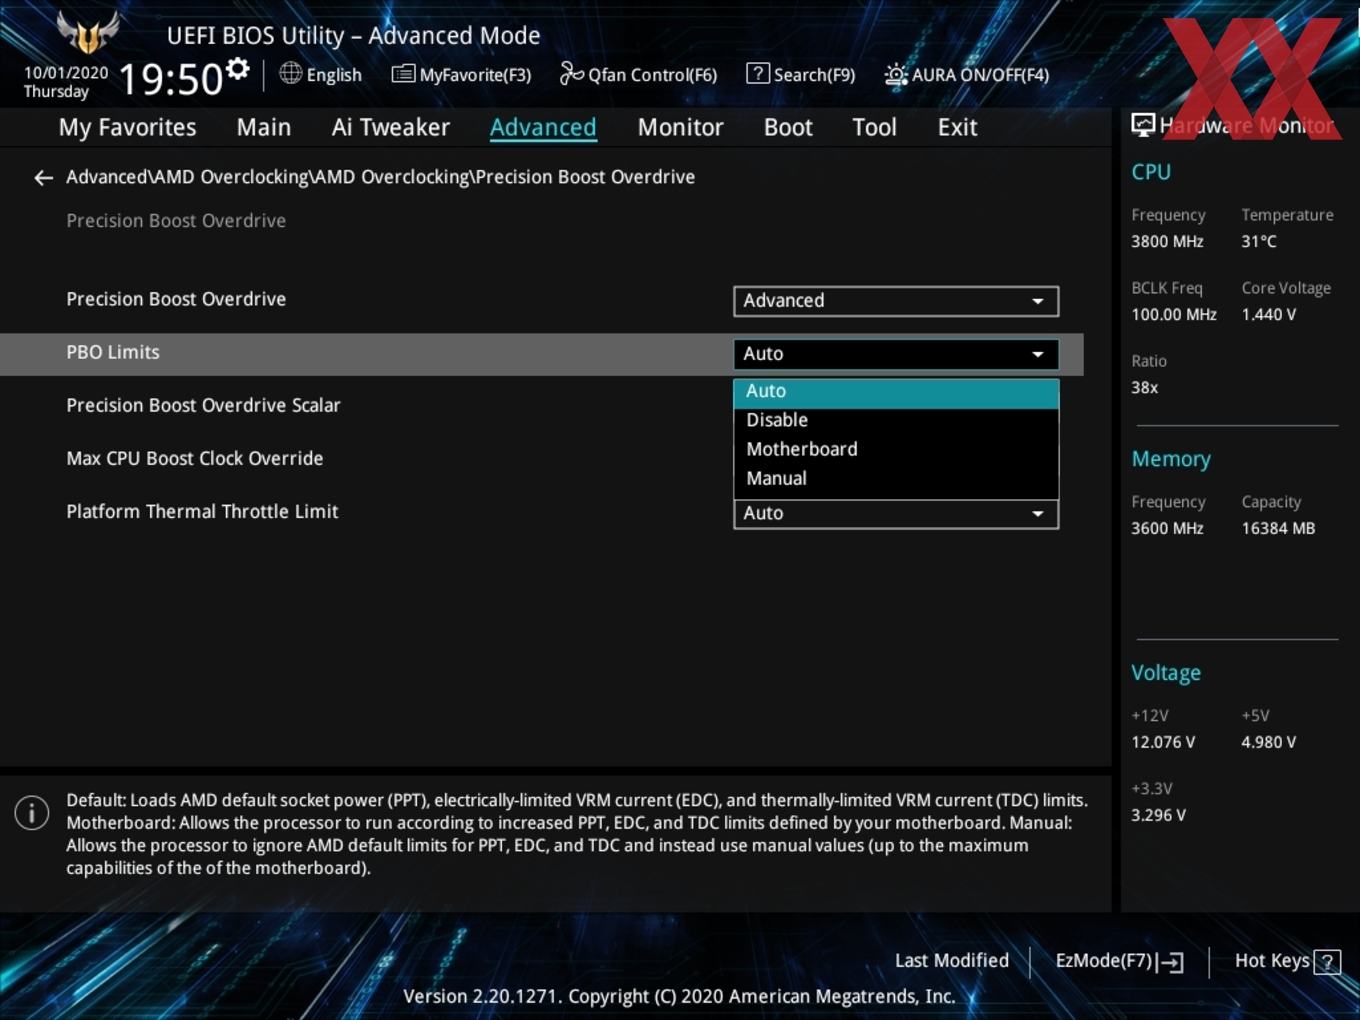Switch to the Boot tab
This screenshot has height=1020, width=1360.
coord(788,127)
